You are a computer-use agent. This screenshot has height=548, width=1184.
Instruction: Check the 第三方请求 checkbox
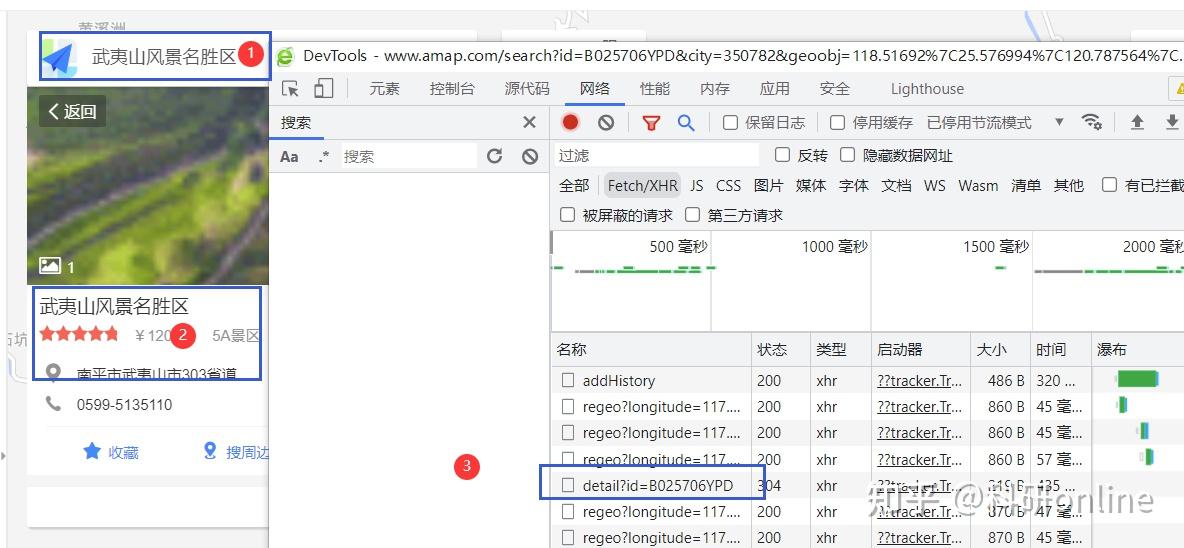tap(692, 215)
